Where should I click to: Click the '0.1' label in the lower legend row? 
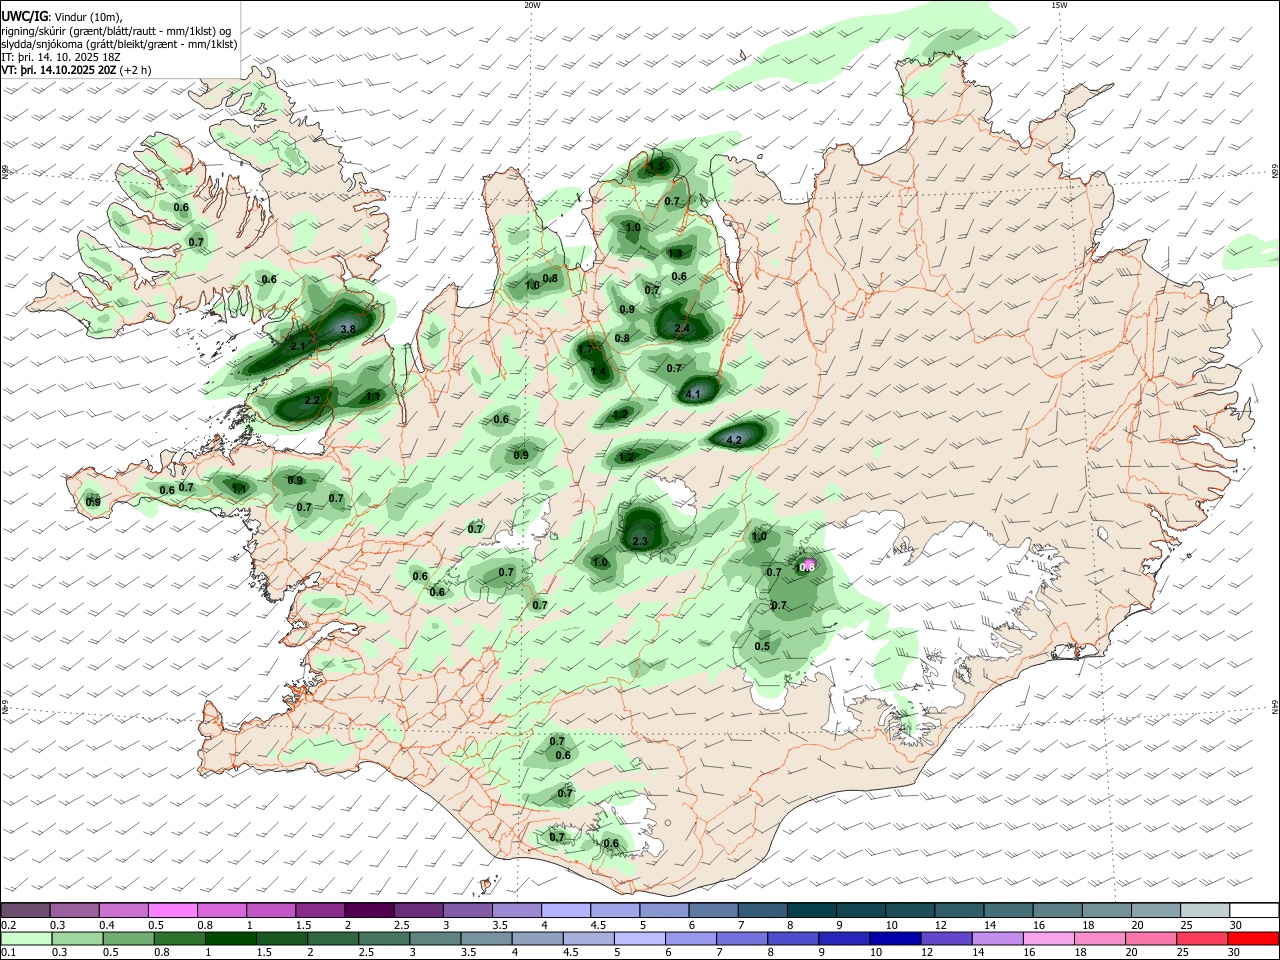click(x=8, y=953)
